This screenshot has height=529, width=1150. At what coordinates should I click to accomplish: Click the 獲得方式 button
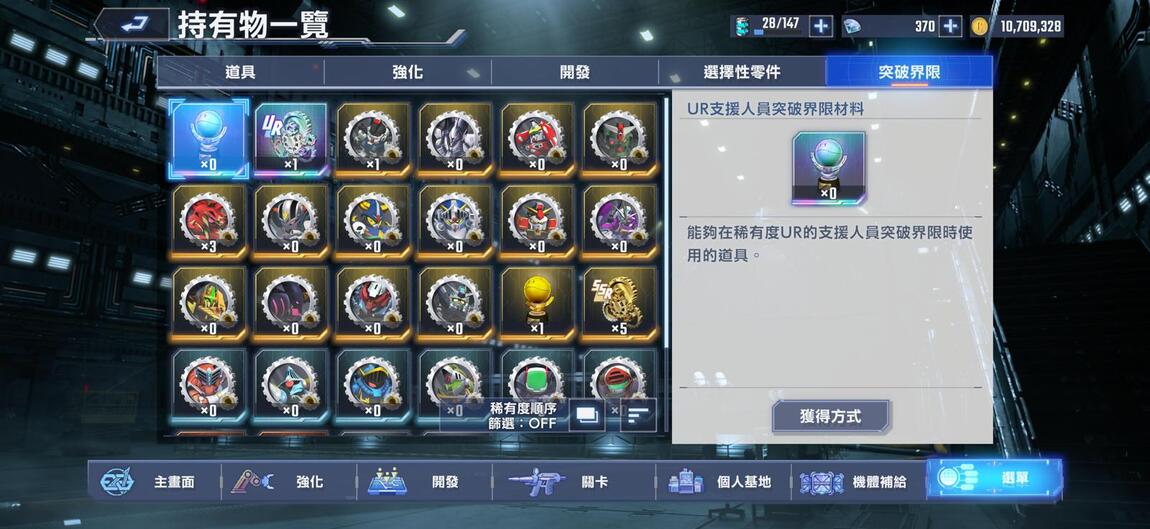pyautogui.click(x=830, y=417)
